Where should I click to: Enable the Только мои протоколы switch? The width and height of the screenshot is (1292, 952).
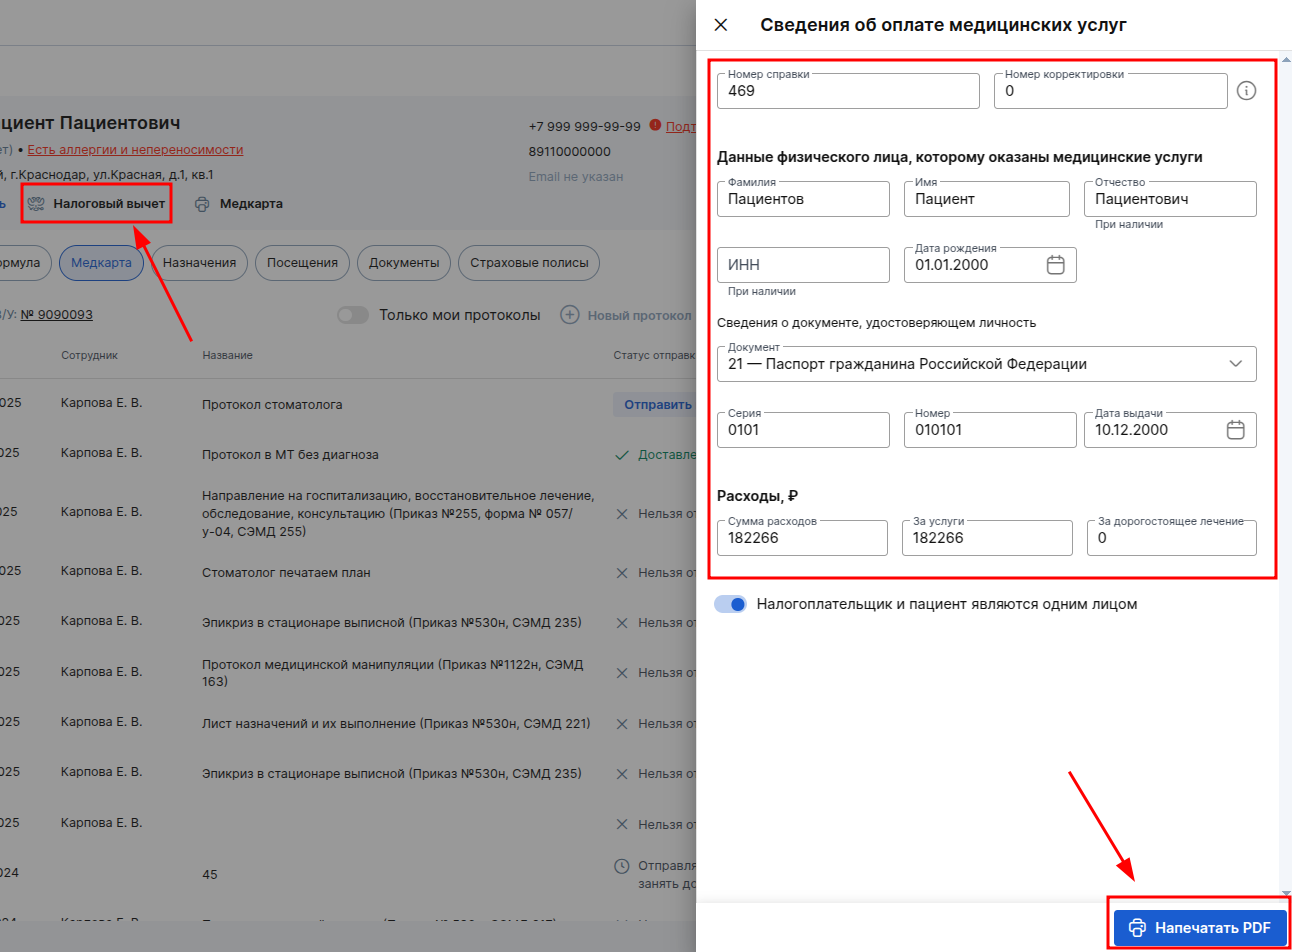click(x=353, y=315)
